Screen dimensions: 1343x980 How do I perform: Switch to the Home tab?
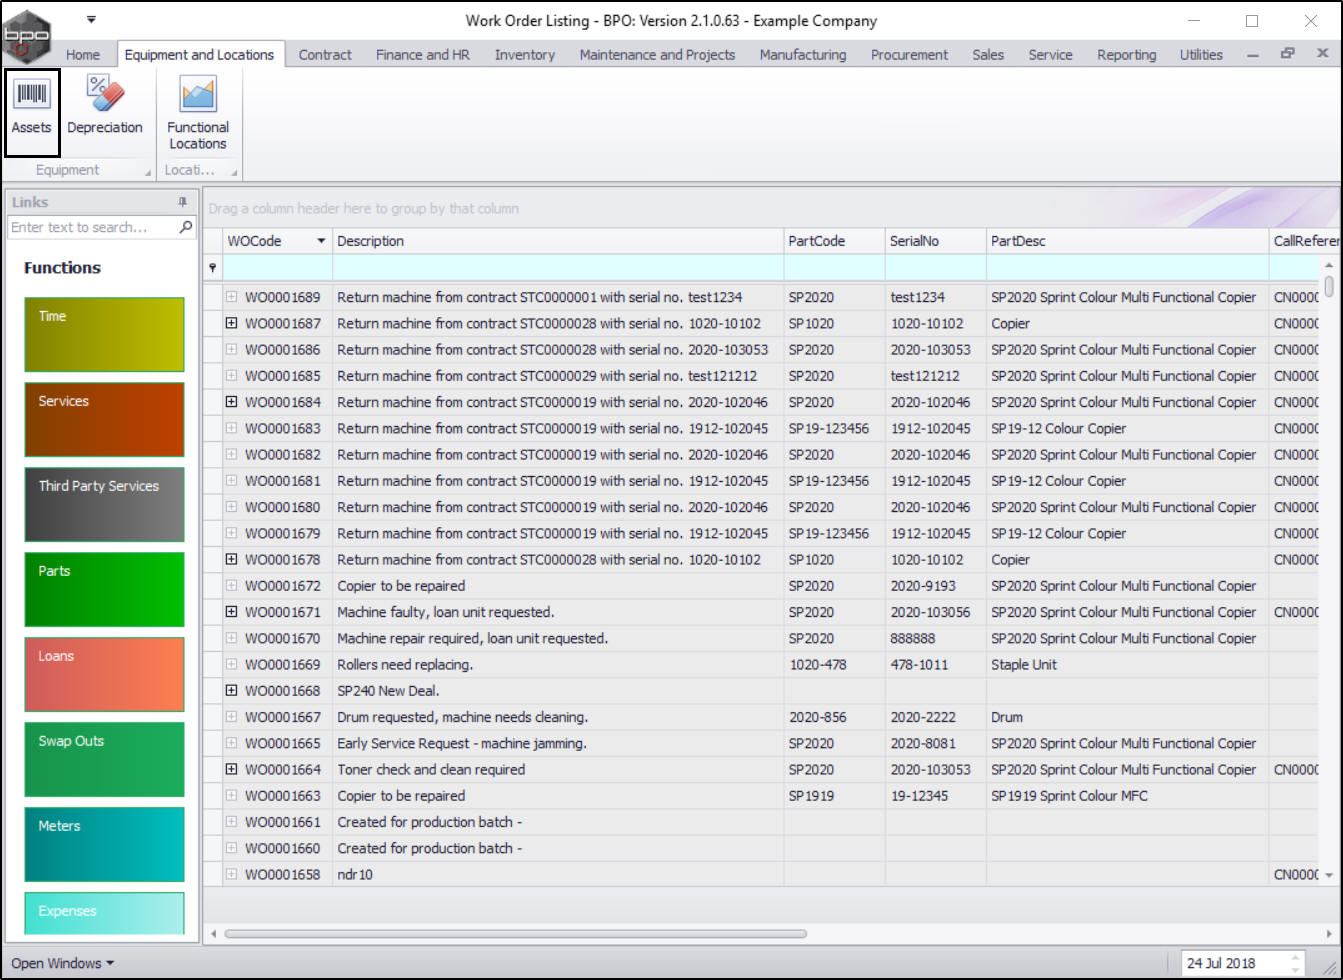click(83, 55)
